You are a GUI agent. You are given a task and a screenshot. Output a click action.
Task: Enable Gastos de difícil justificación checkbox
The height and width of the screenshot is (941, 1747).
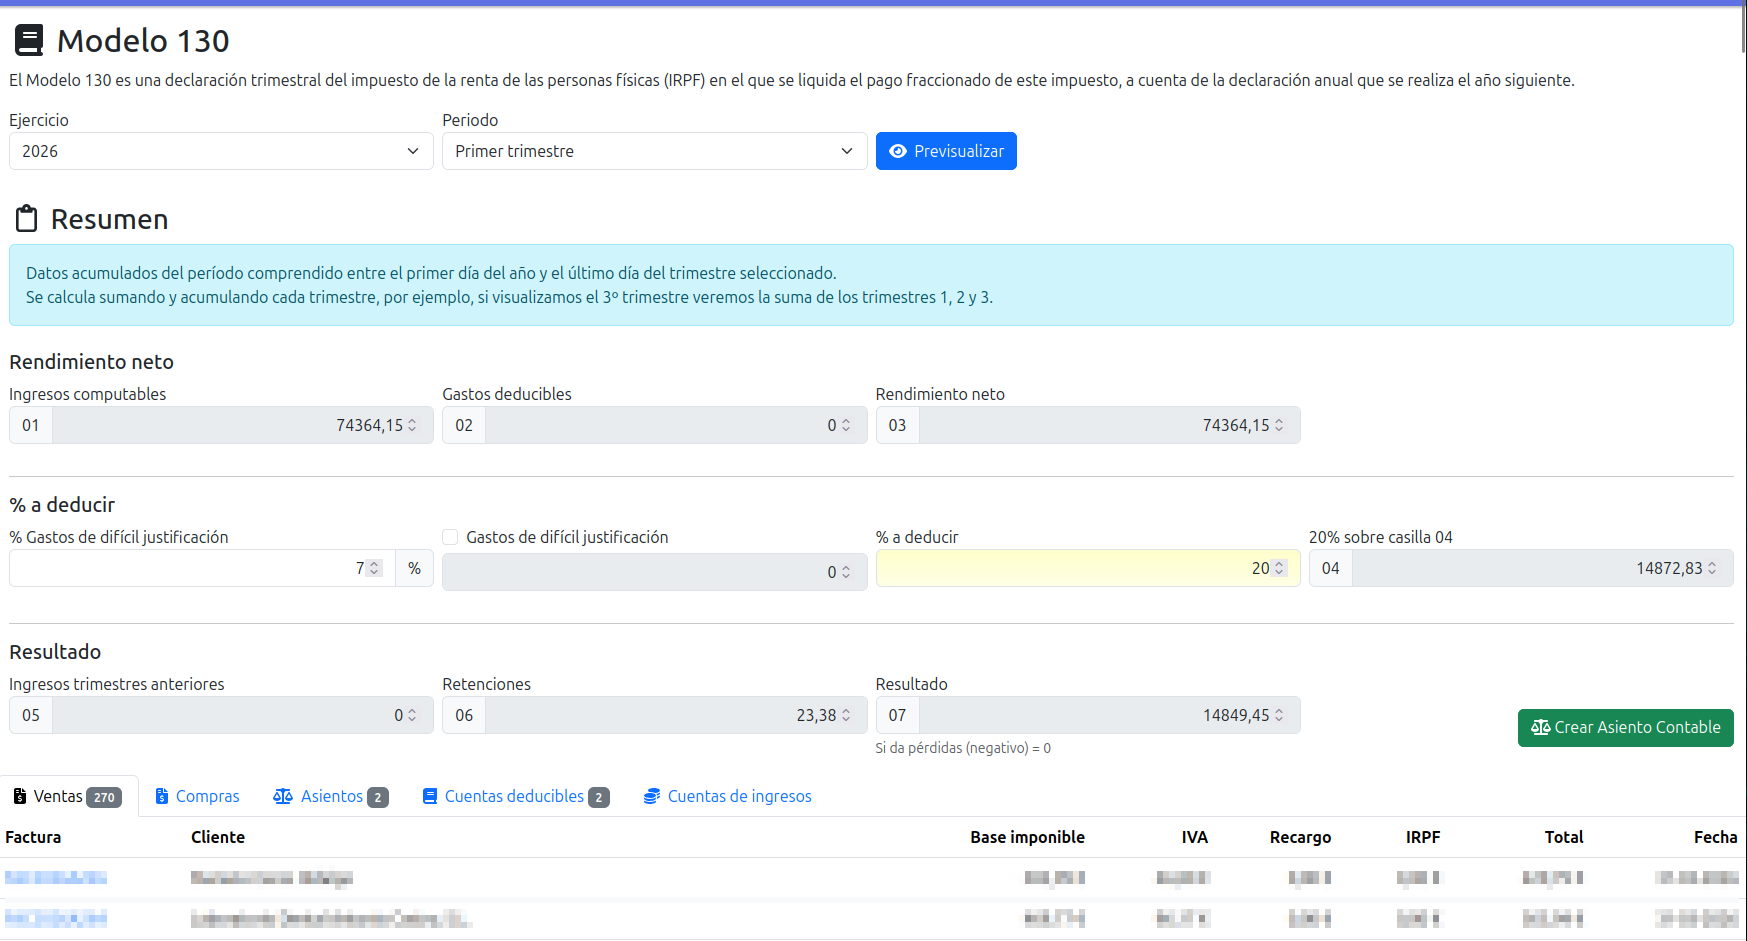[450, 537]
